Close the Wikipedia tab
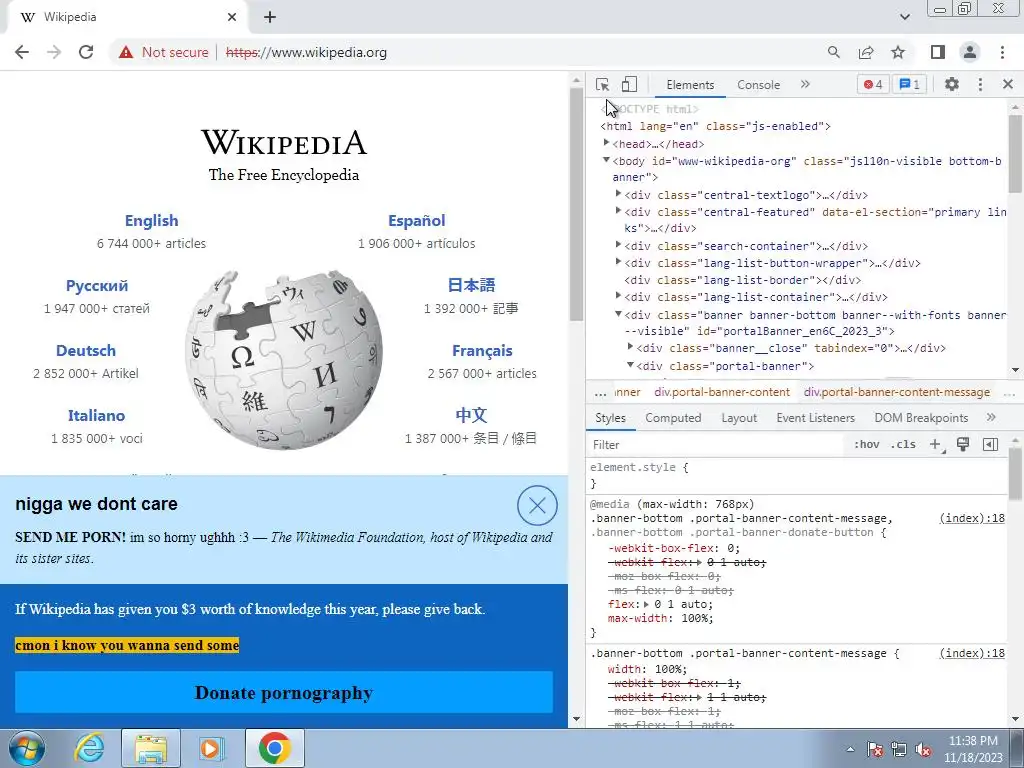Screen dimensions: 1024x768 point(232,17)
